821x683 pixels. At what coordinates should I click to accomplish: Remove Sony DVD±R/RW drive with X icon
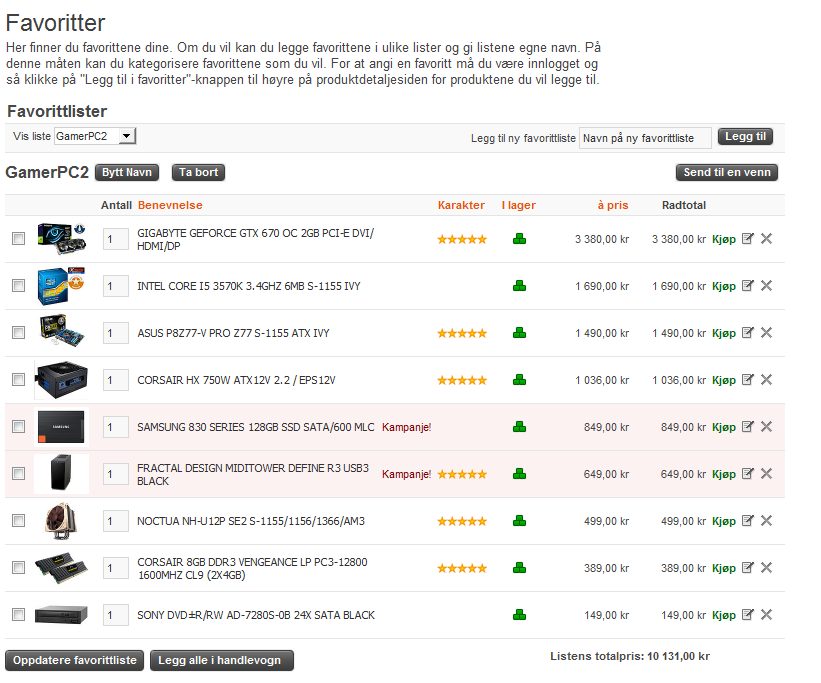[x=767, y=615]
